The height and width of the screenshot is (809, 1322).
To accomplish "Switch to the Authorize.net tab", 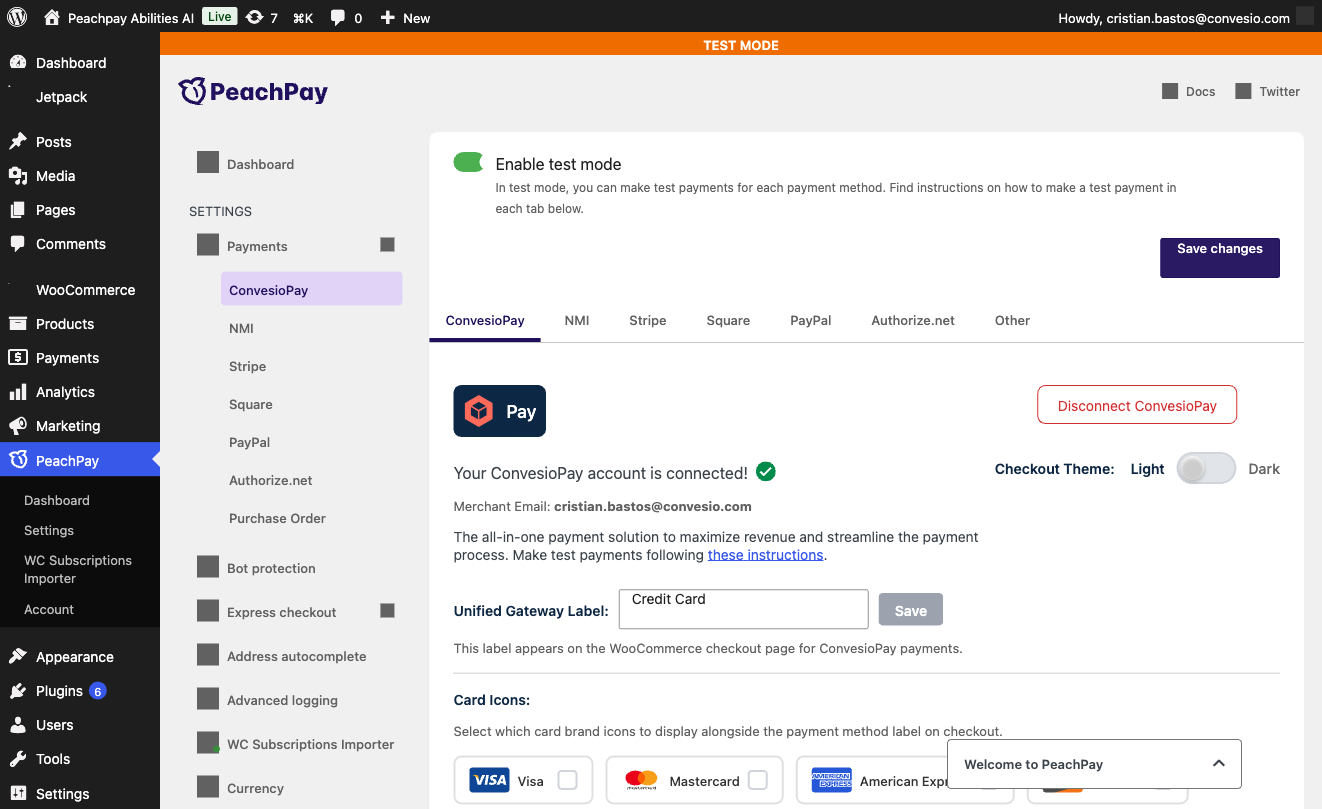I will pyautogui.click(x=913, y=320).
